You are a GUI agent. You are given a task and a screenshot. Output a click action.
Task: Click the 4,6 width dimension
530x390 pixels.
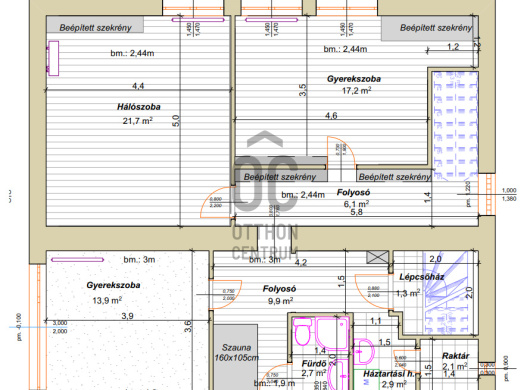pyautogui.click(x=331, y=116)
